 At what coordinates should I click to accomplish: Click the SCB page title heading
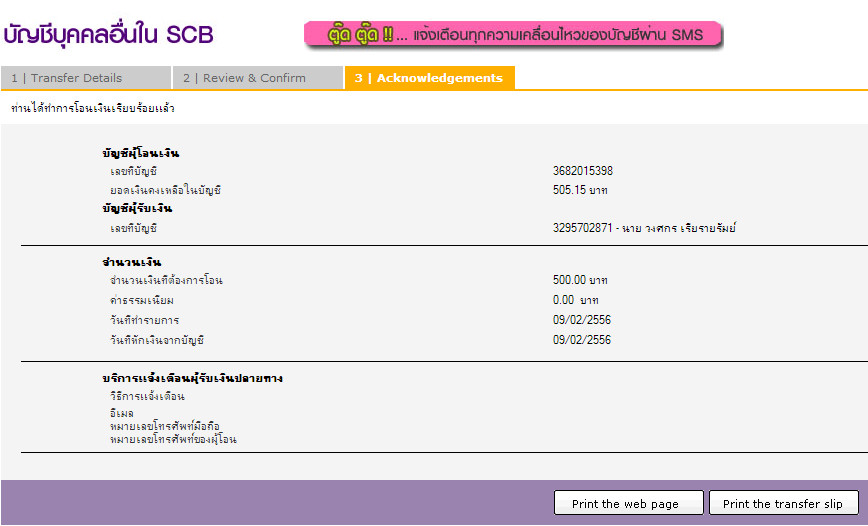click(x=108, y=35)
